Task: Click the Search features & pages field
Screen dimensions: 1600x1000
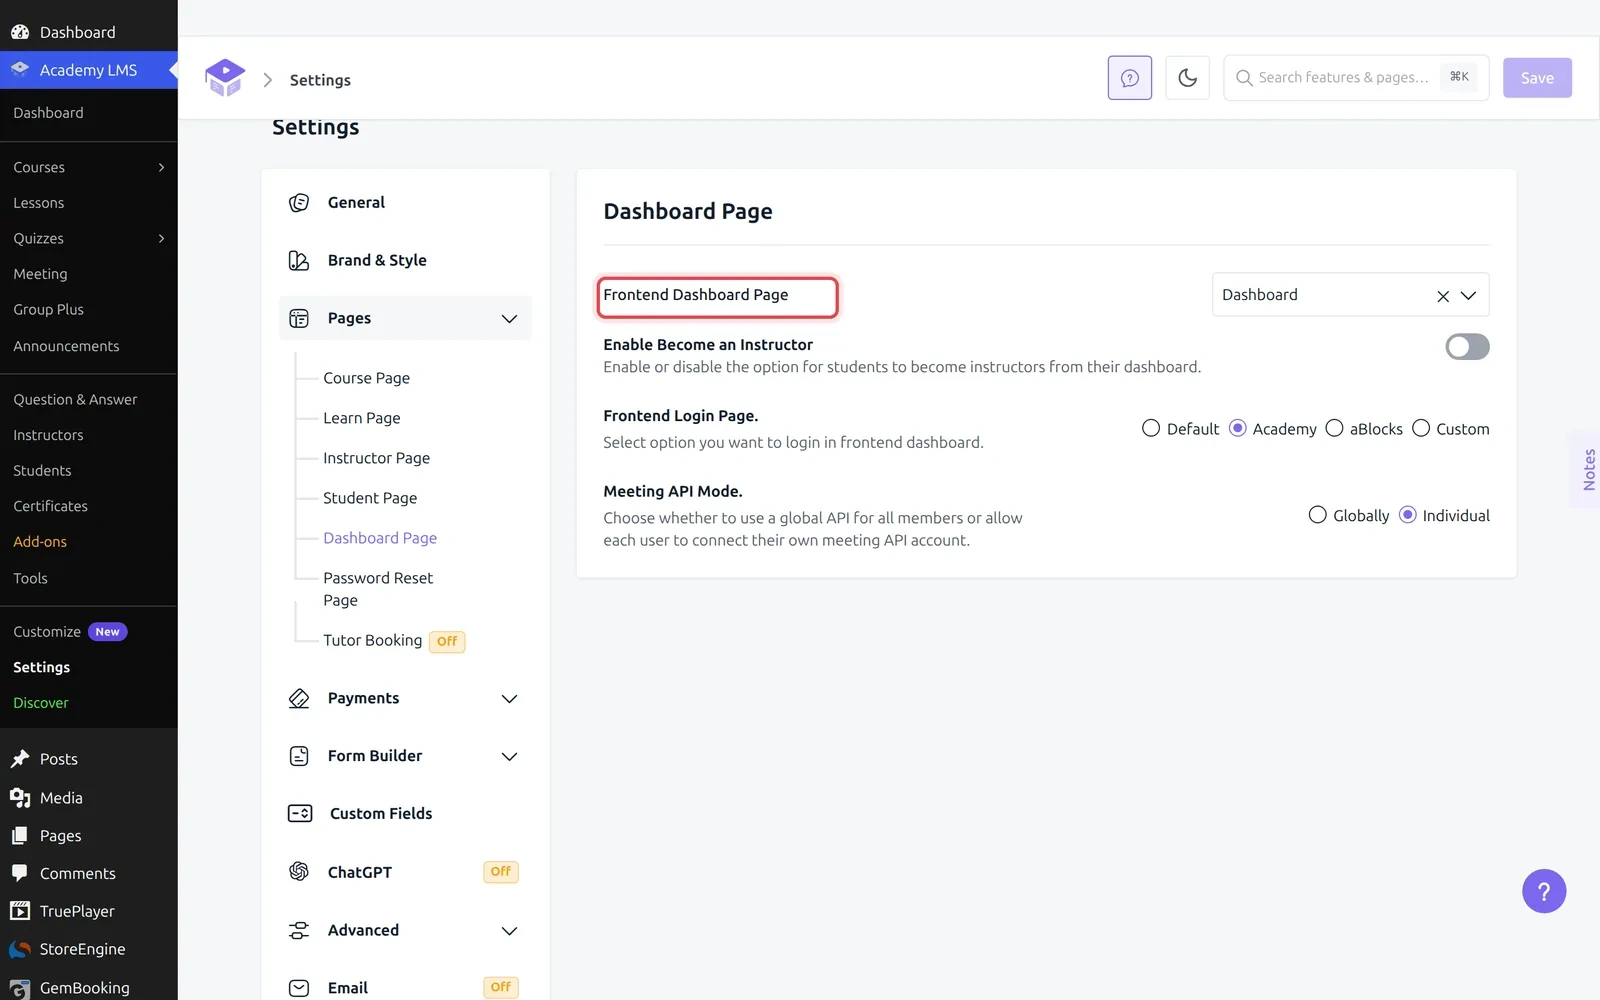Action: click(x=1356, y=78)
